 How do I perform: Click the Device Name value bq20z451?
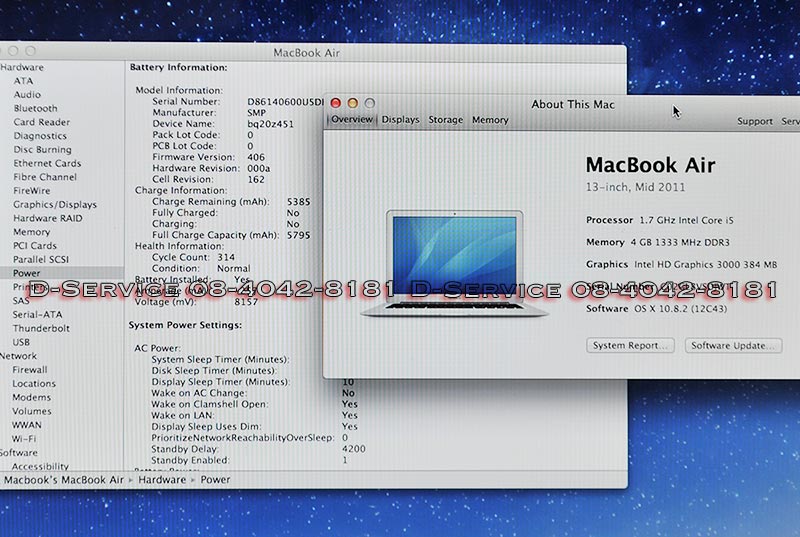tap(270, 124)
